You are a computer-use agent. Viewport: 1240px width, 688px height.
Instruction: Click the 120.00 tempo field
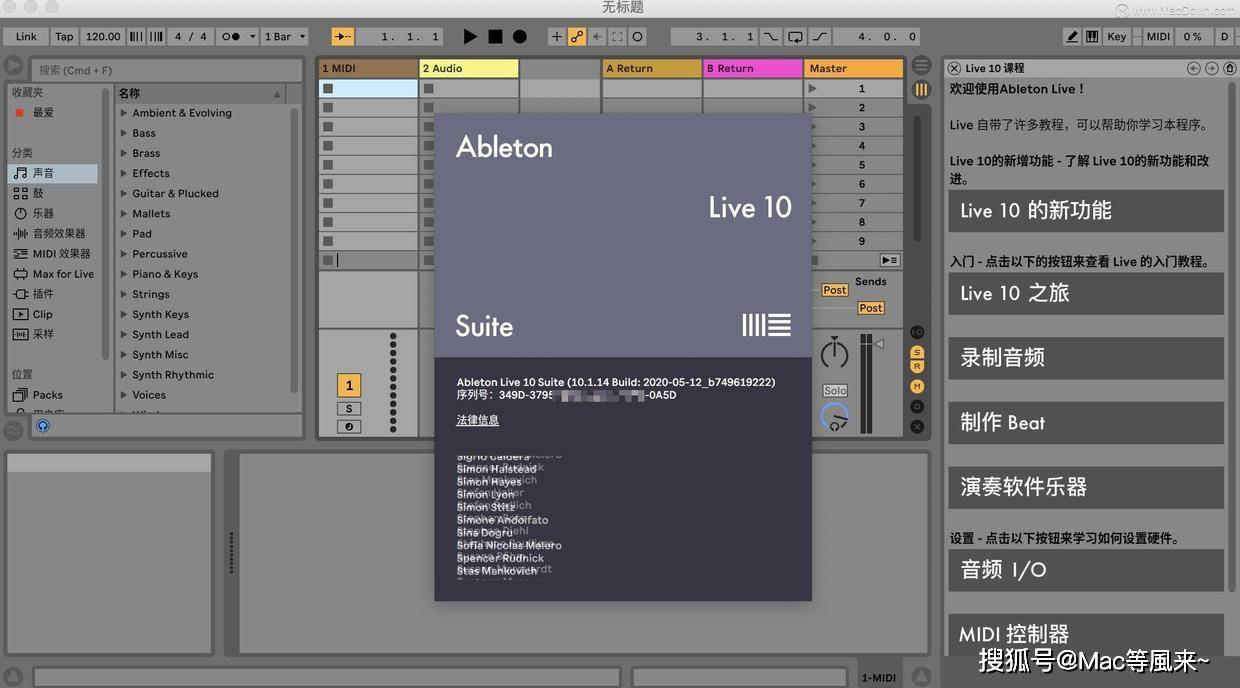[x=102, y=36]
